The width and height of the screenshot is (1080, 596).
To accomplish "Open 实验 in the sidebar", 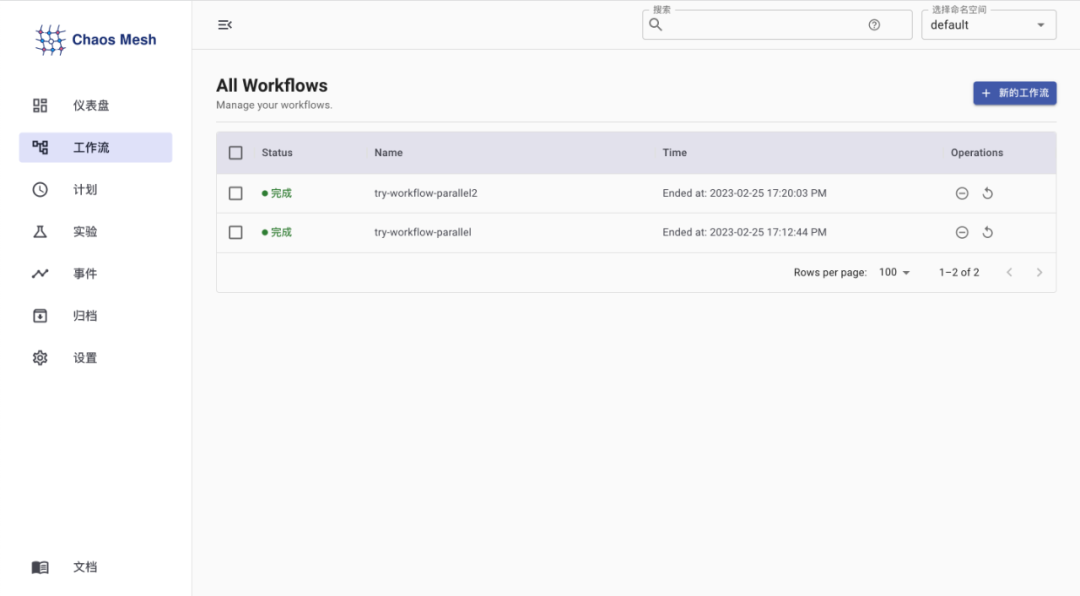I will click(96, 232).
